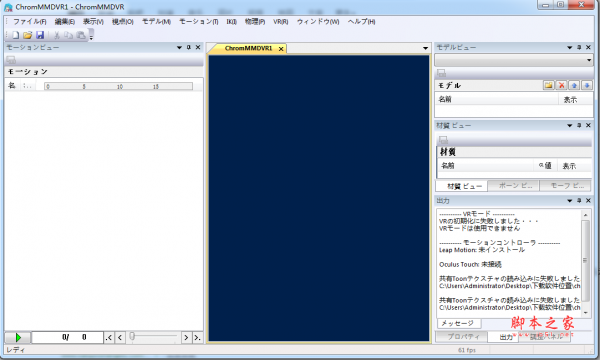Image resolution: width=600 pixels, height=360 pixels.
Task: Open the モーション menu
Action: [x=199, y=22]
